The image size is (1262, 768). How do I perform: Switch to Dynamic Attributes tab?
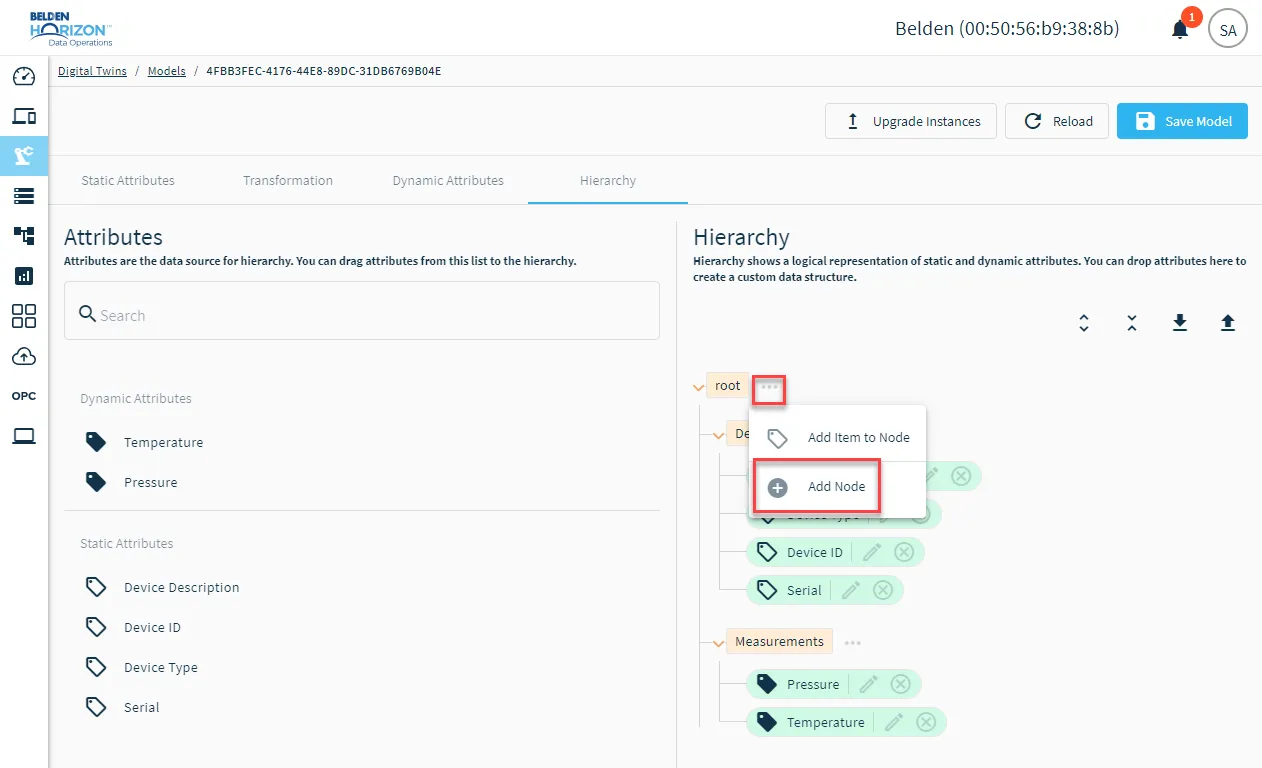tap(448, 181)
